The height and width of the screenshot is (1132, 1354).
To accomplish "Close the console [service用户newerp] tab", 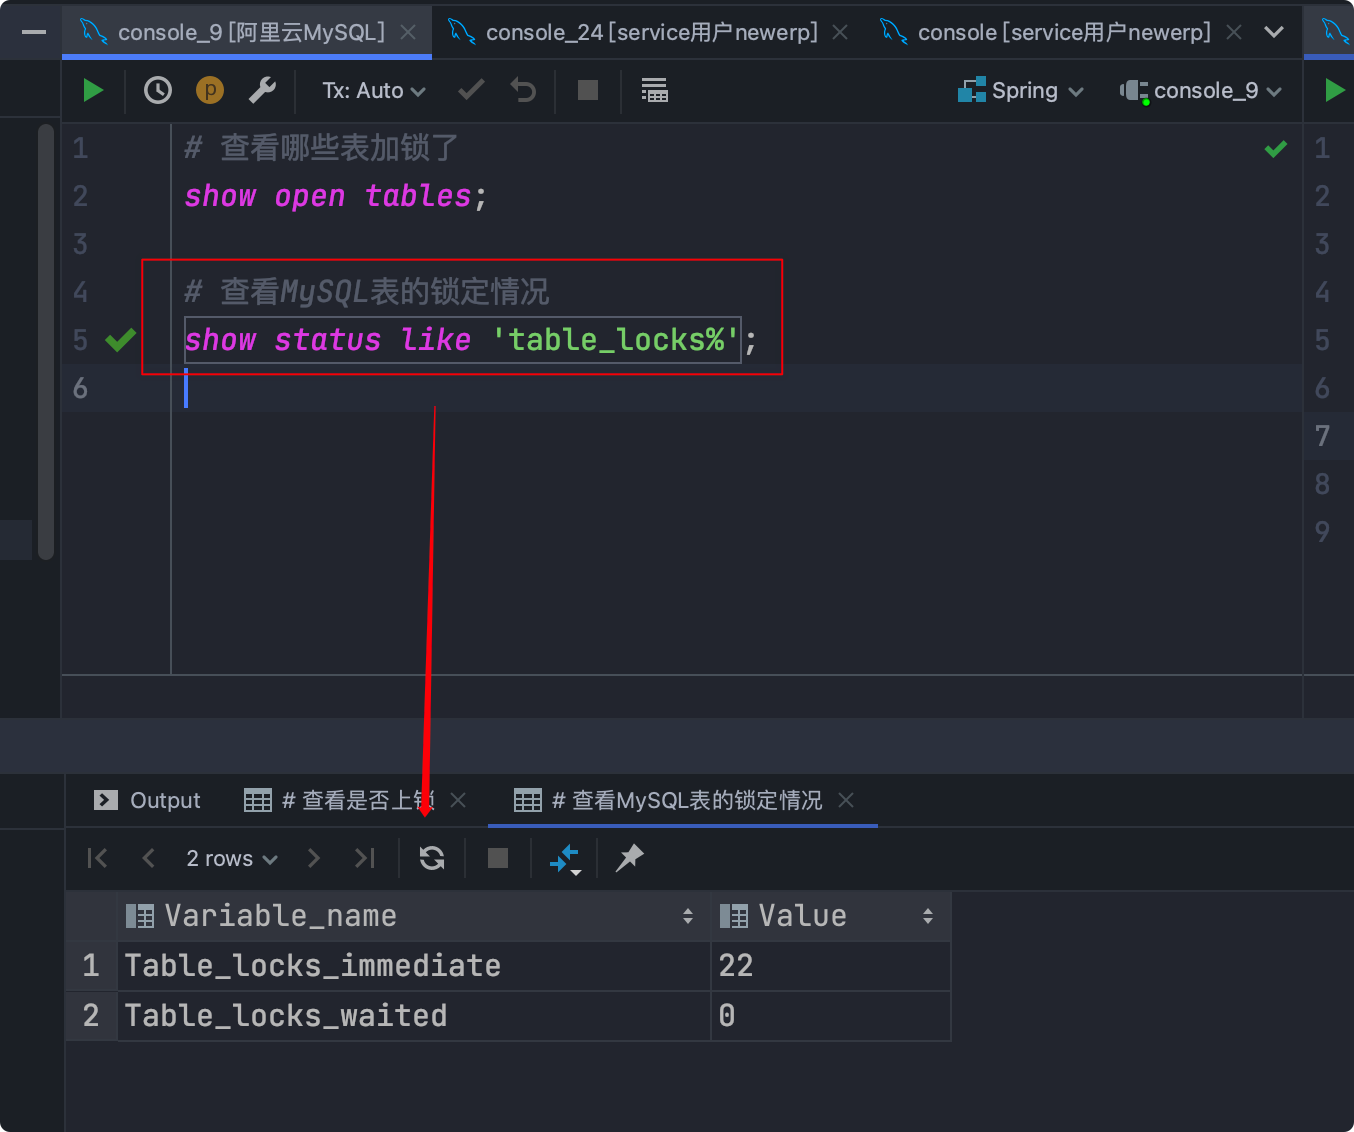I will coord(1234,32).
